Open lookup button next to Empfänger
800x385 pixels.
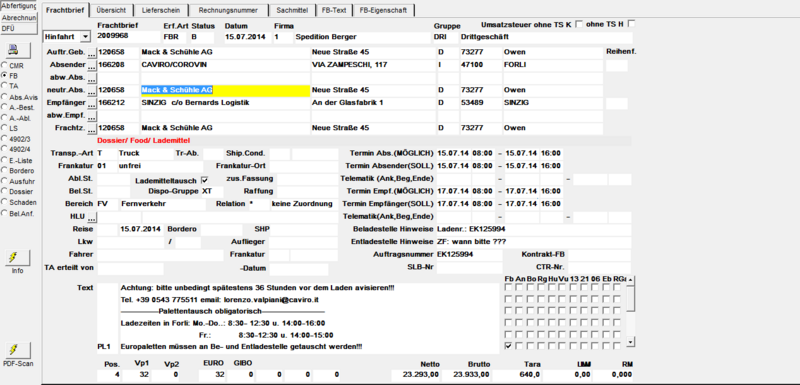91,104
